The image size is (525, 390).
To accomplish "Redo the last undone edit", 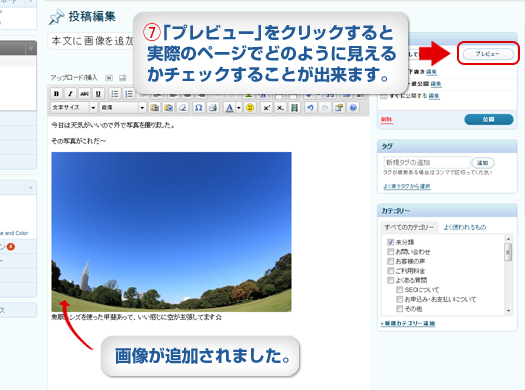I will click(x=325, y=108).
